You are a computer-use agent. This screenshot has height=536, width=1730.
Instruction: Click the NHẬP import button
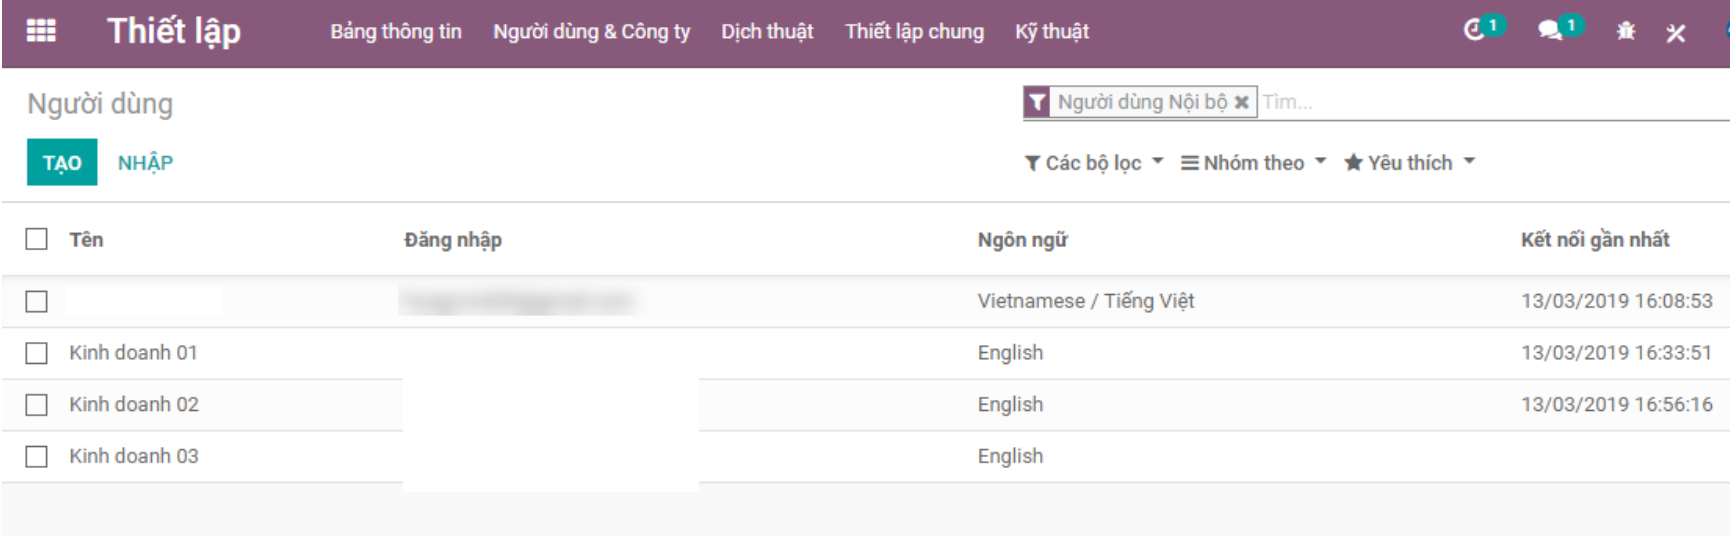[145, 163]
